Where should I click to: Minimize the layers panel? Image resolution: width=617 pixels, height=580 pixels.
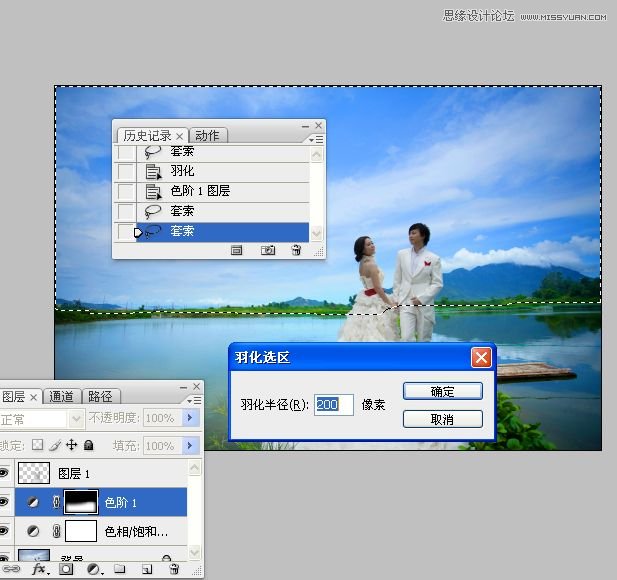coord(183,388)
